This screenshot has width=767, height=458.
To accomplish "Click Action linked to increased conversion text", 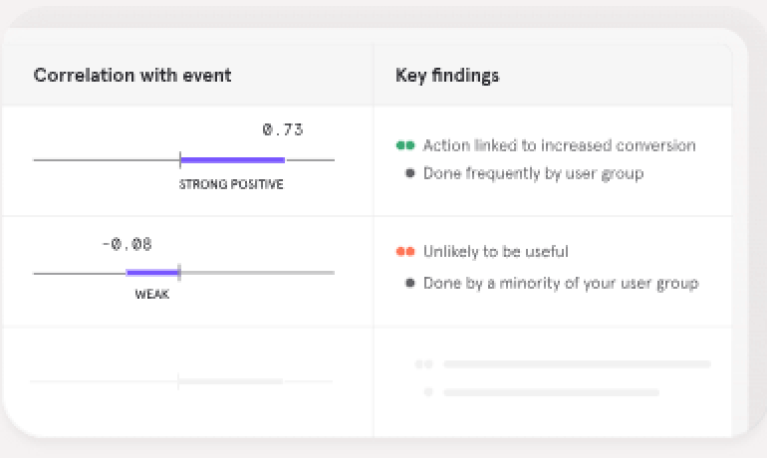I will coord(559,146).
